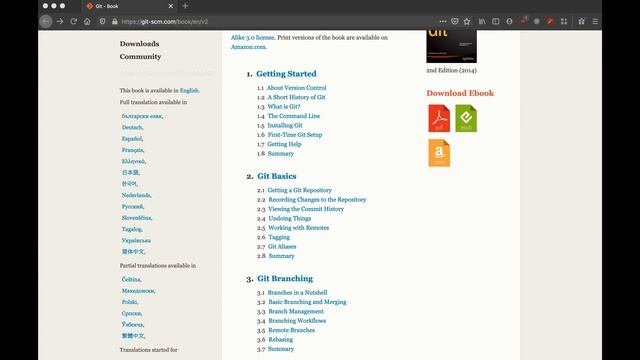Open a new tab with plus button
The width and height of the screenshot is (640, 360).
pyautogui.click(x=185, y=6)
